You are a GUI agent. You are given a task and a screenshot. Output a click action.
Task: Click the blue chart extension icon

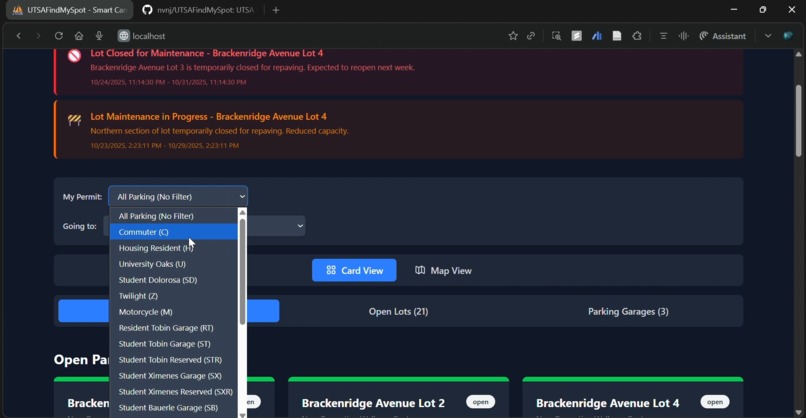pos(597,35)
